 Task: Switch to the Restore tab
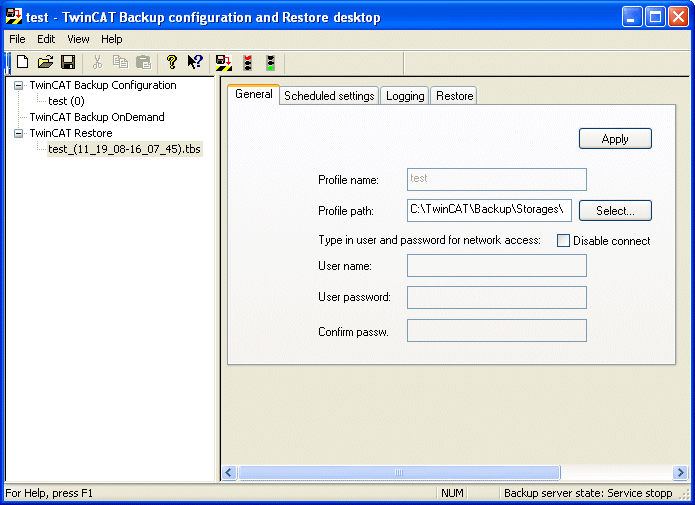tap(454, 96)
